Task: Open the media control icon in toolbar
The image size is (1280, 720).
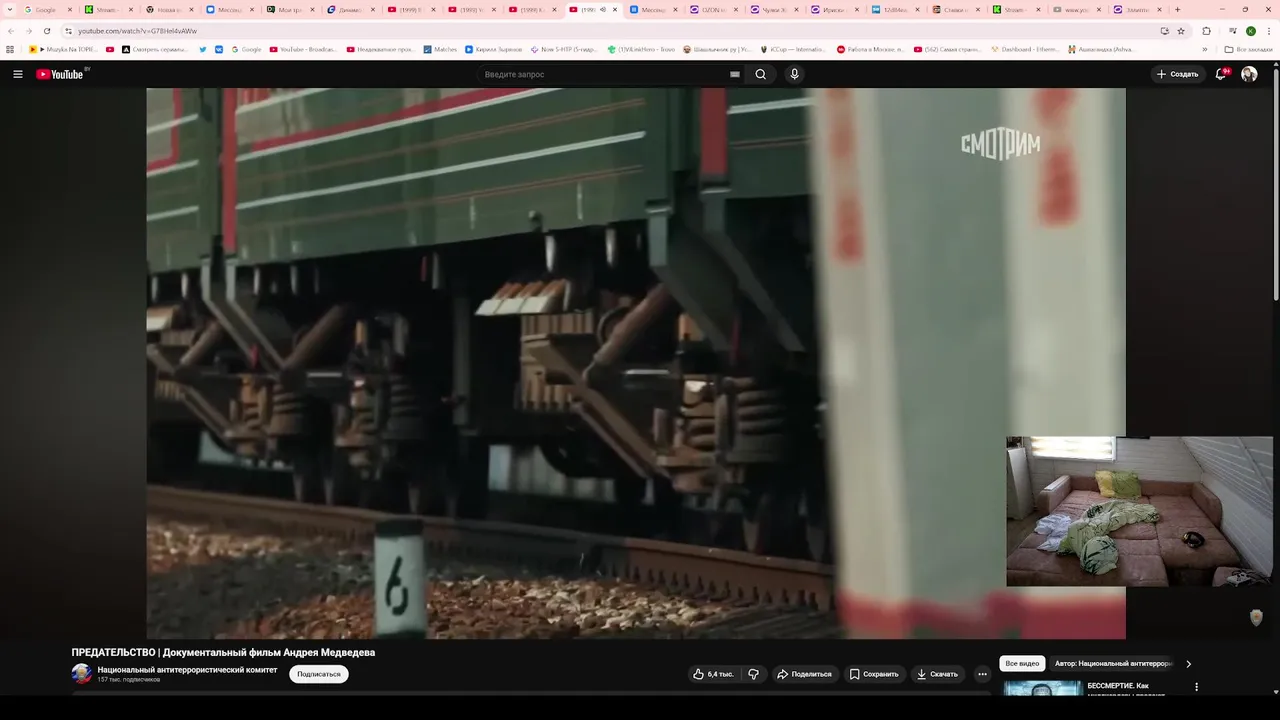Action: tap(1232, 31)
